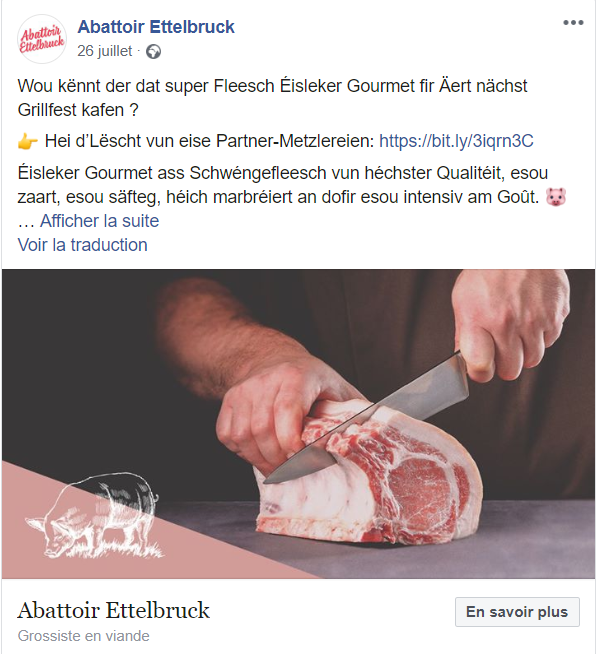Viewport: 597px width, 654px height.
Task: Expand post with Afficher la suite
Action: click(x=99, y=221)
